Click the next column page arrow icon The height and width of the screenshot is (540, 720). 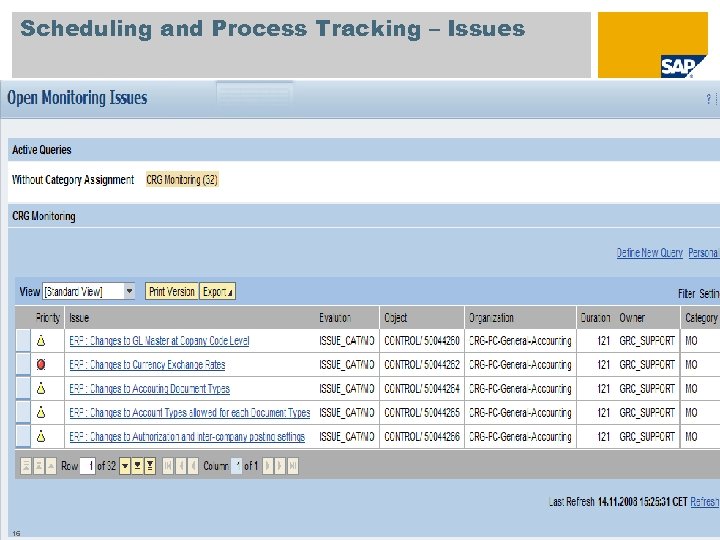tap(280, 466)
